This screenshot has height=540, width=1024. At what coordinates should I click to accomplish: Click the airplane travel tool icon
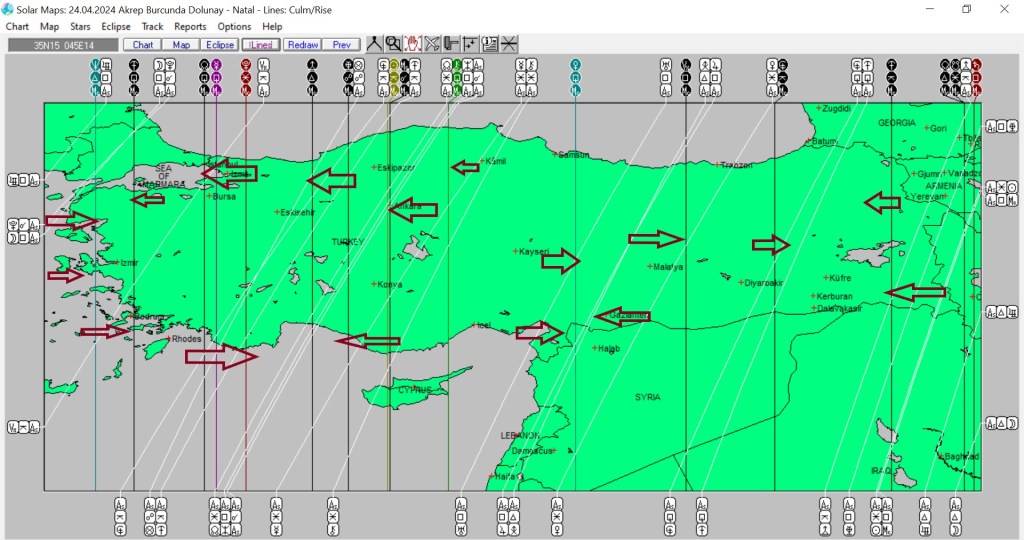coord(432,44)
